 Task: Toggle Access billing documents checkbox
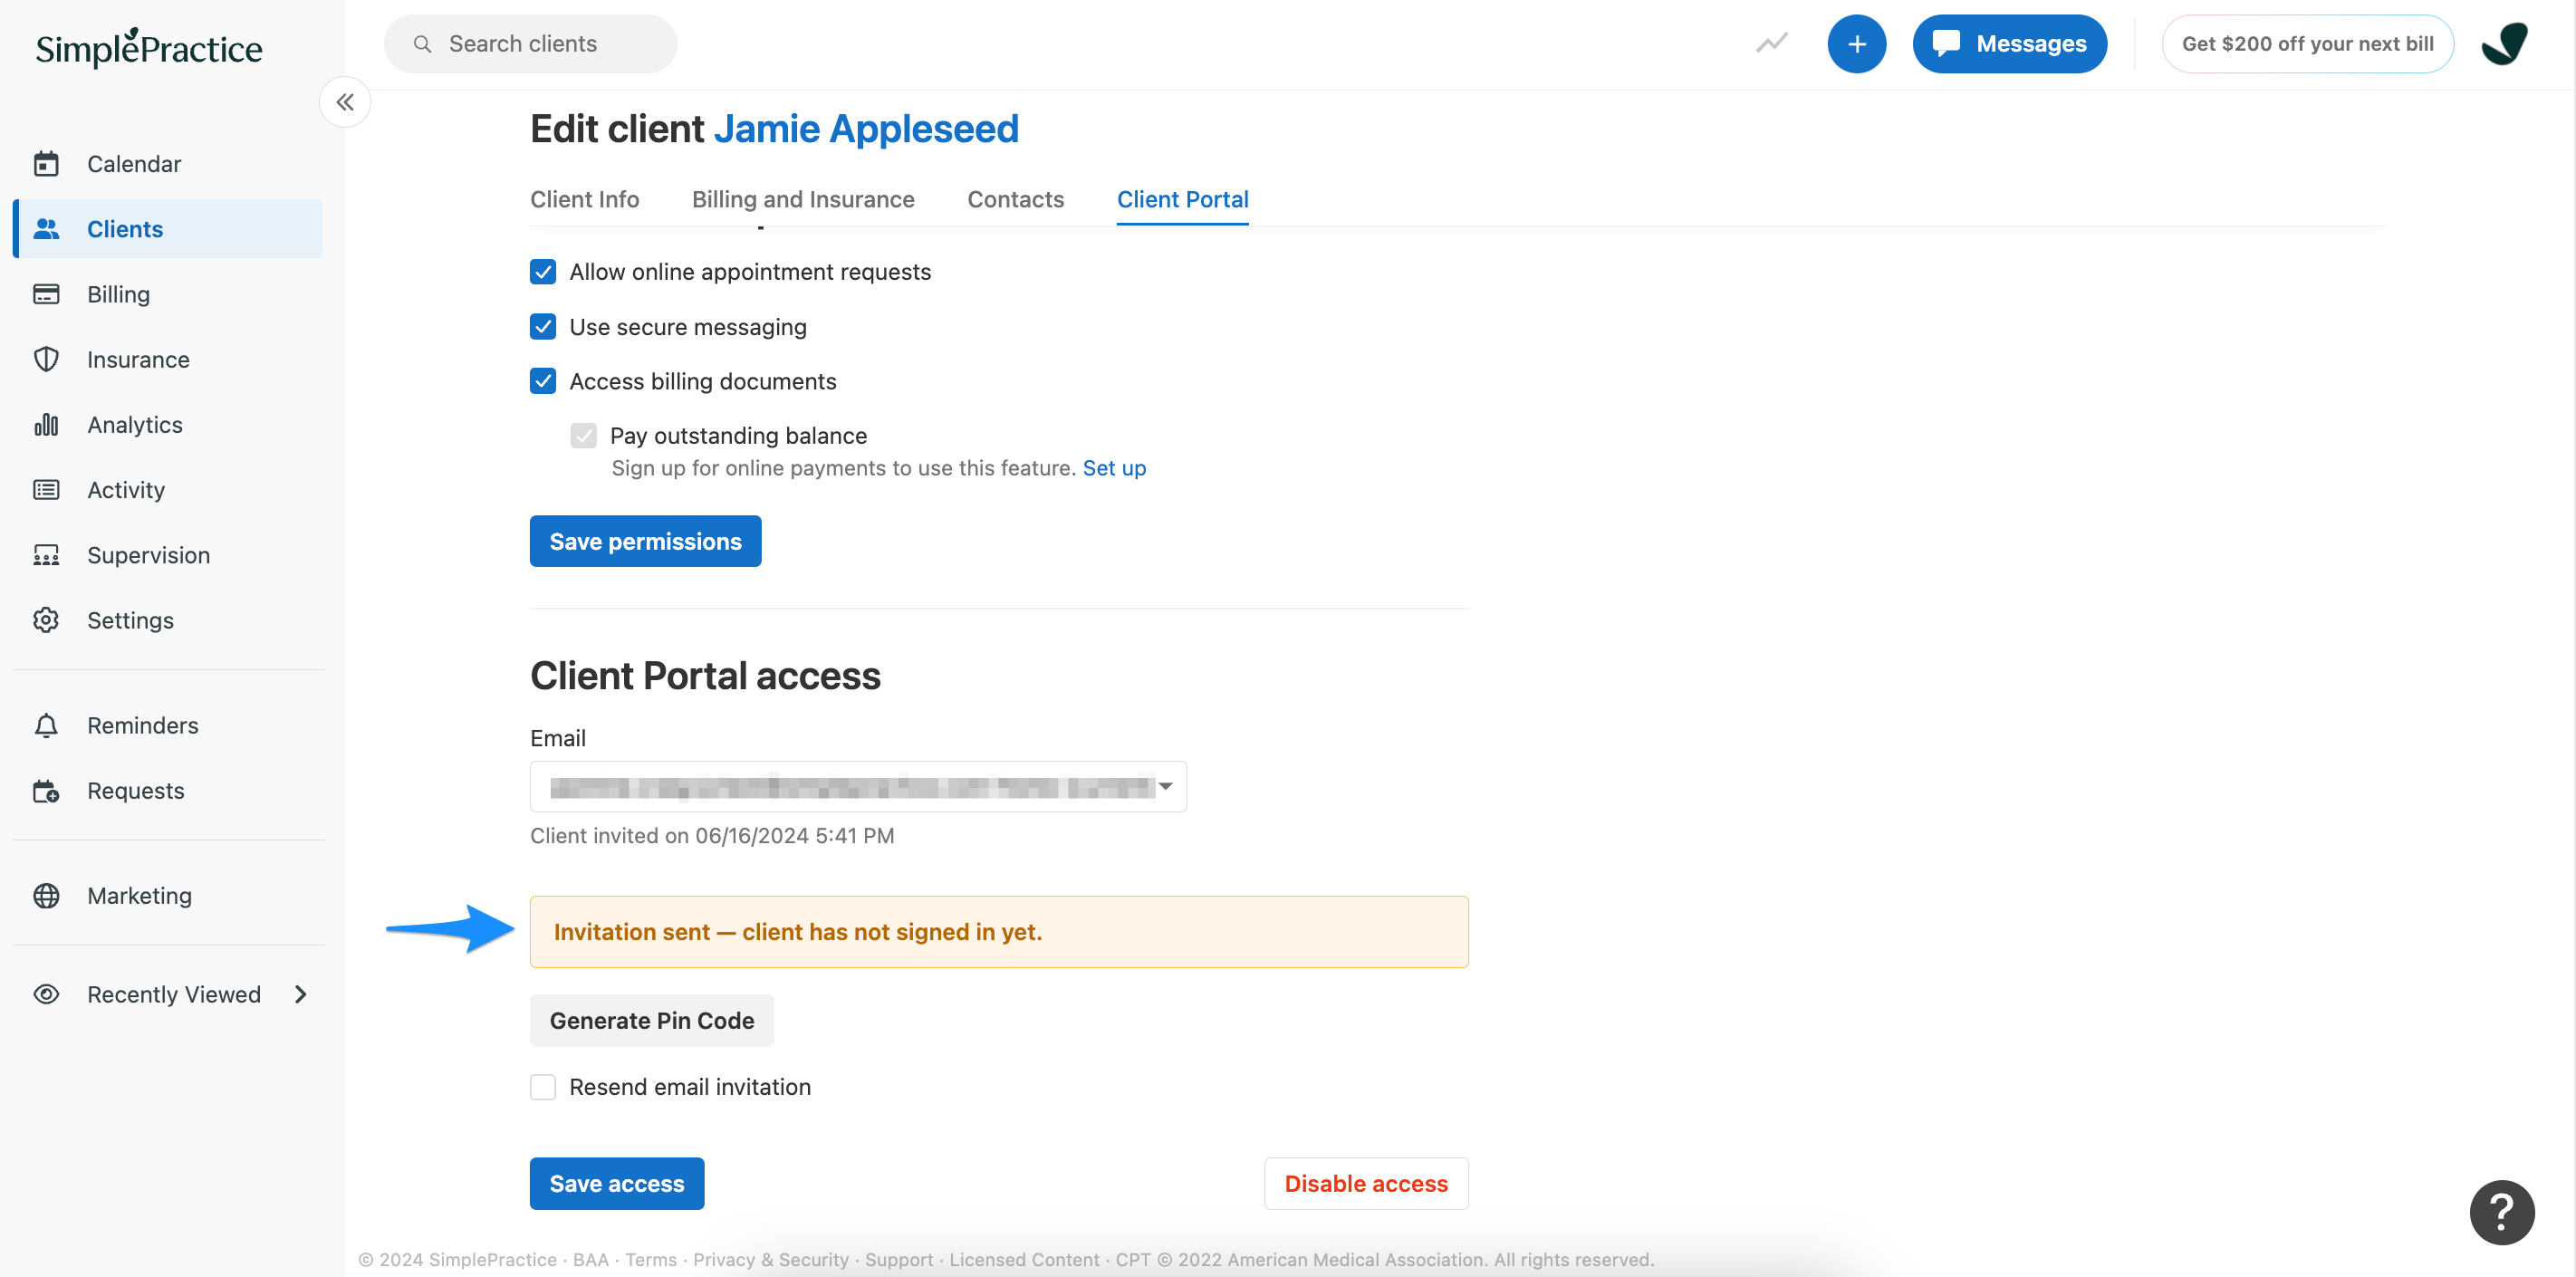542,380
